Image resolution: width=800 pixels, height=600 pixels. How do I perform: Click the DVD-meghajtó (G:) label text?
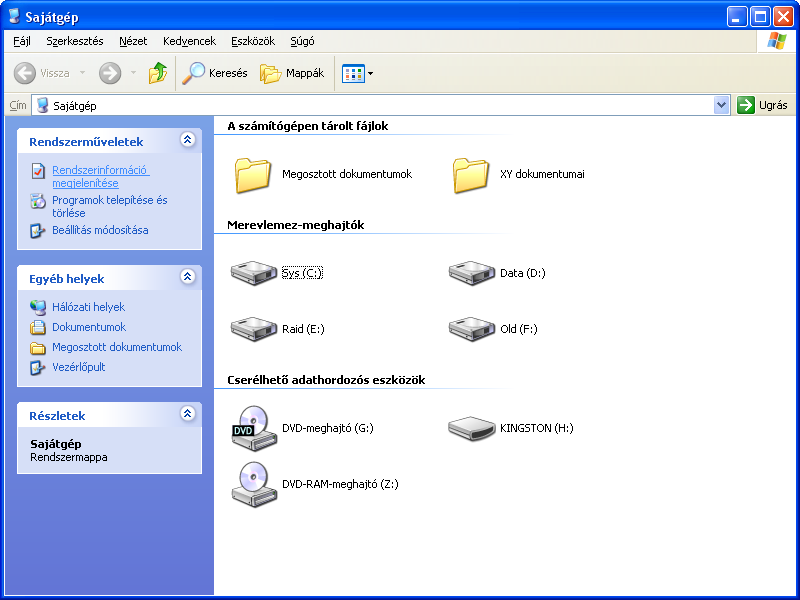328,429
